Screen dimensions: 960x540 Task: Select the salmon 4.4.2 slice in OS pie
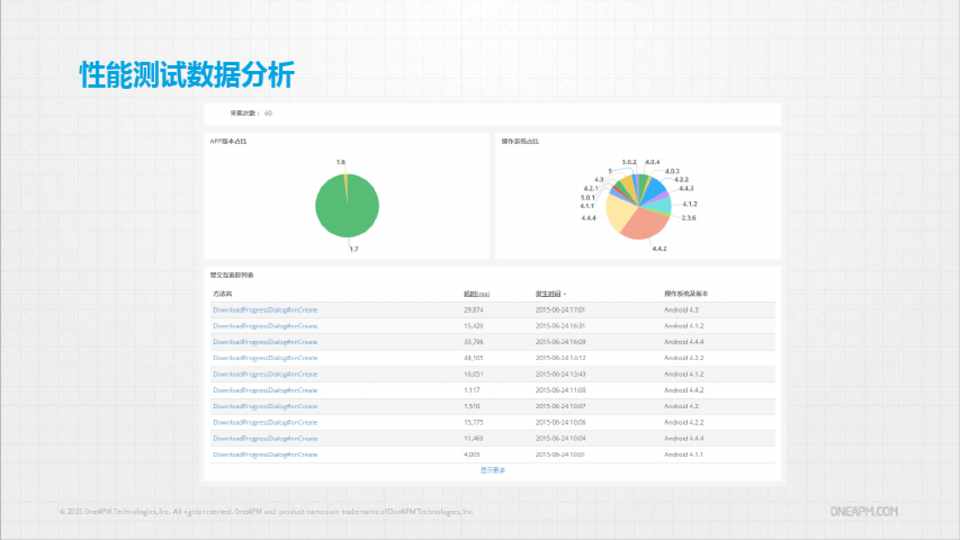(646, 225)
